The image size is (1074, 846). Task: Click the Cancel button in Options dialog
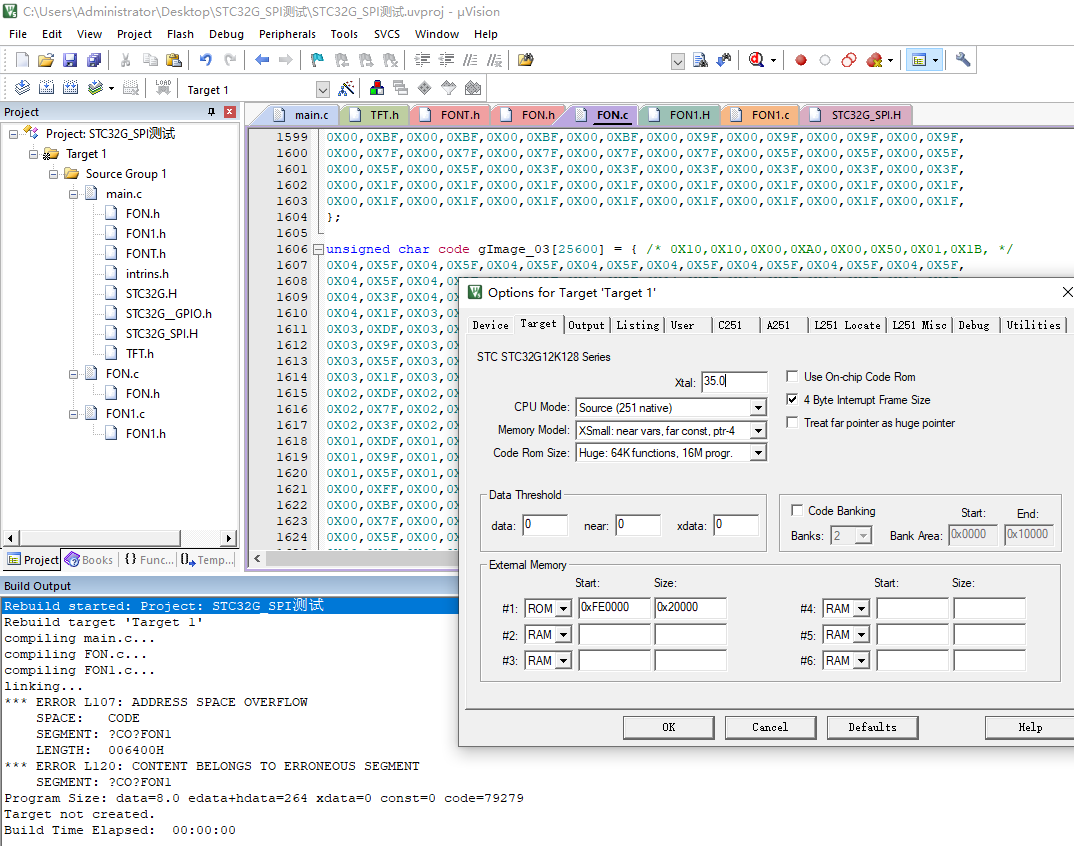coord(770,727)
